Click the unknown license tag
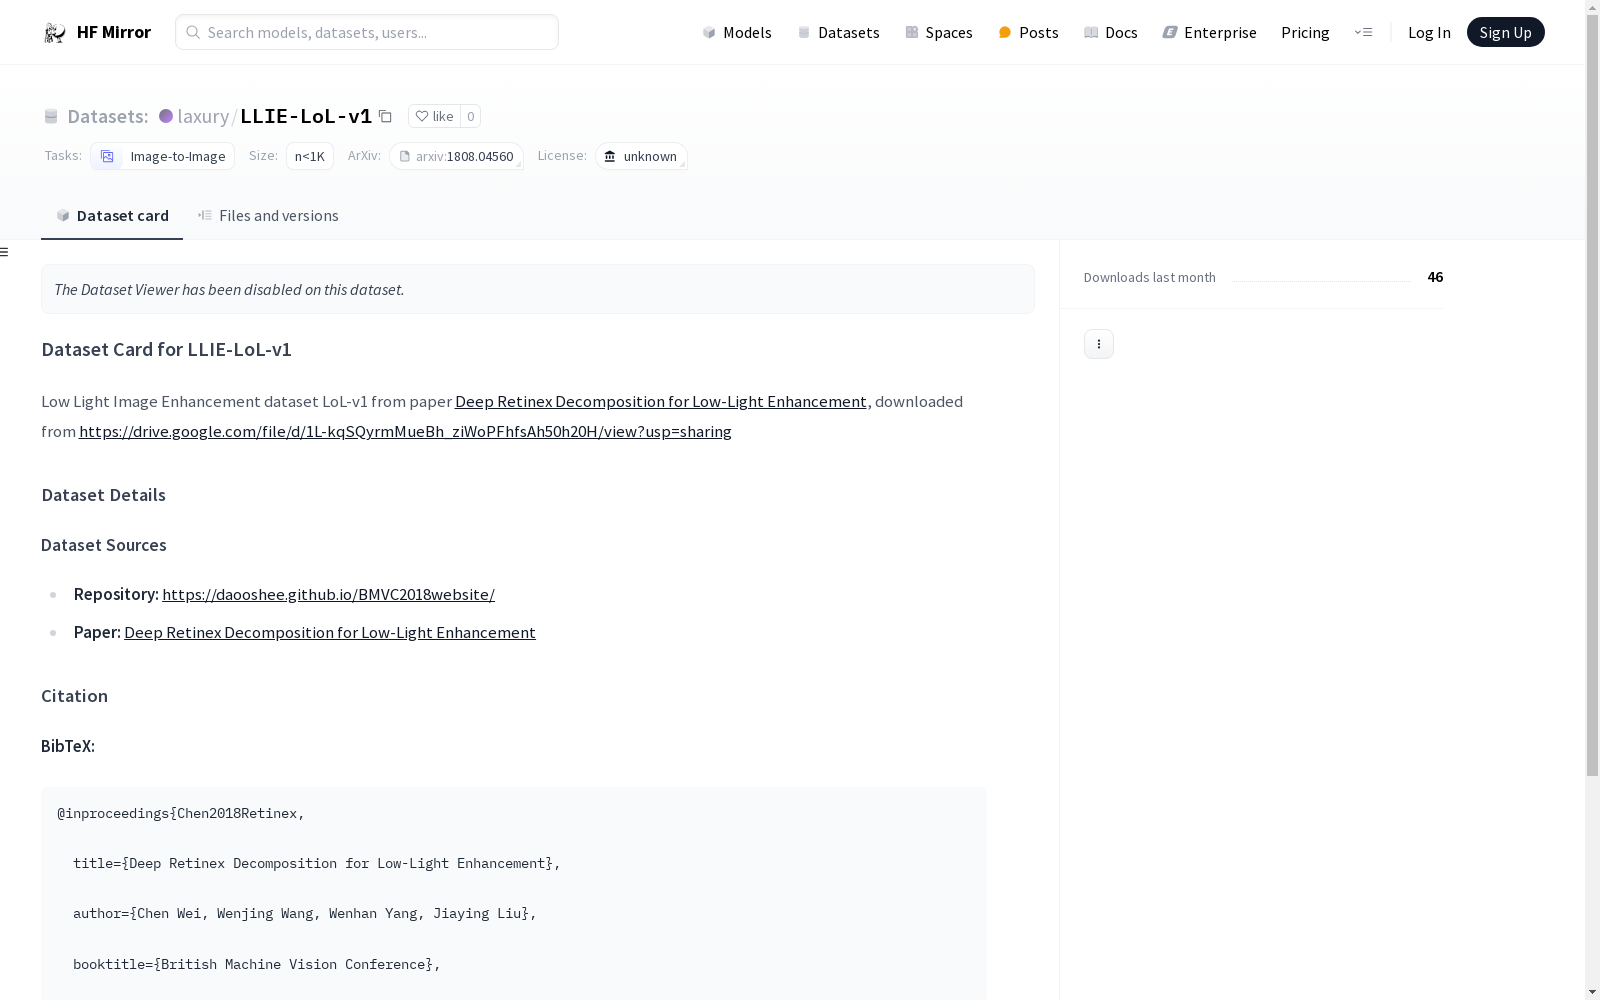This screenshot has width=1600, height=1000. pyautogui.click(x=641, y=156)
